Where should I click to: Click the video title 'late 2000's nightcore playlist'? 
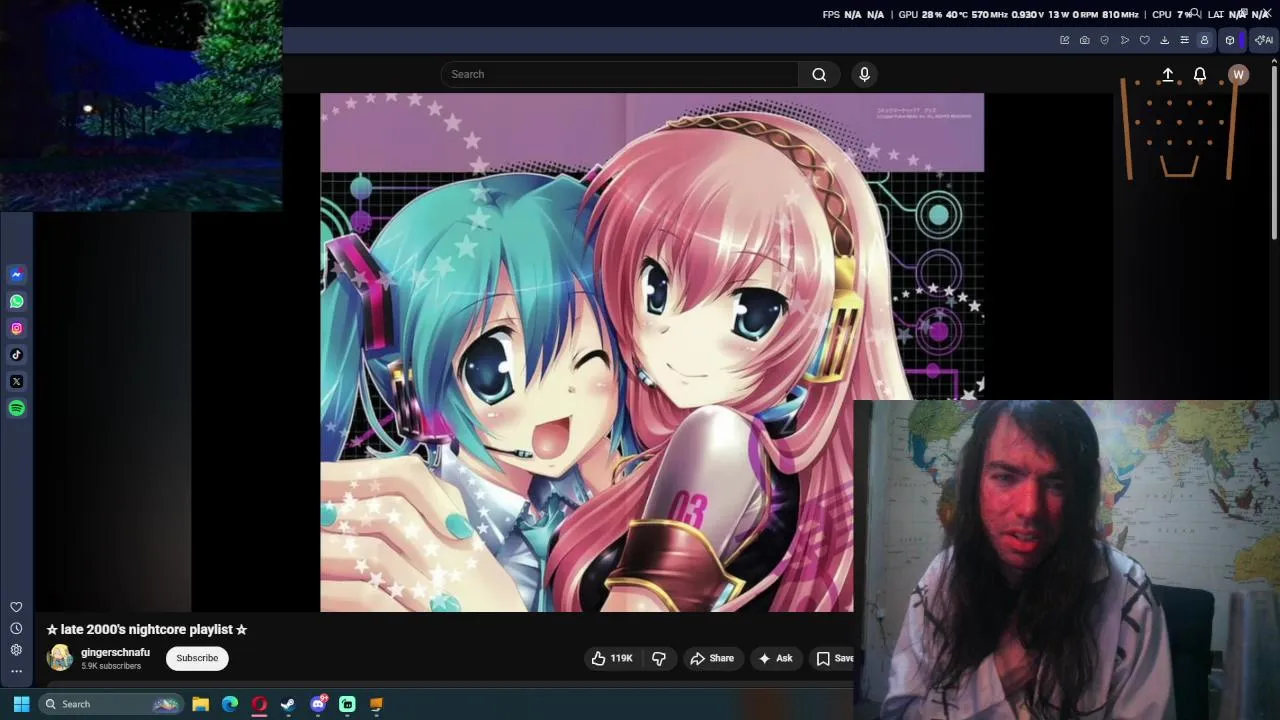[146, 629]
